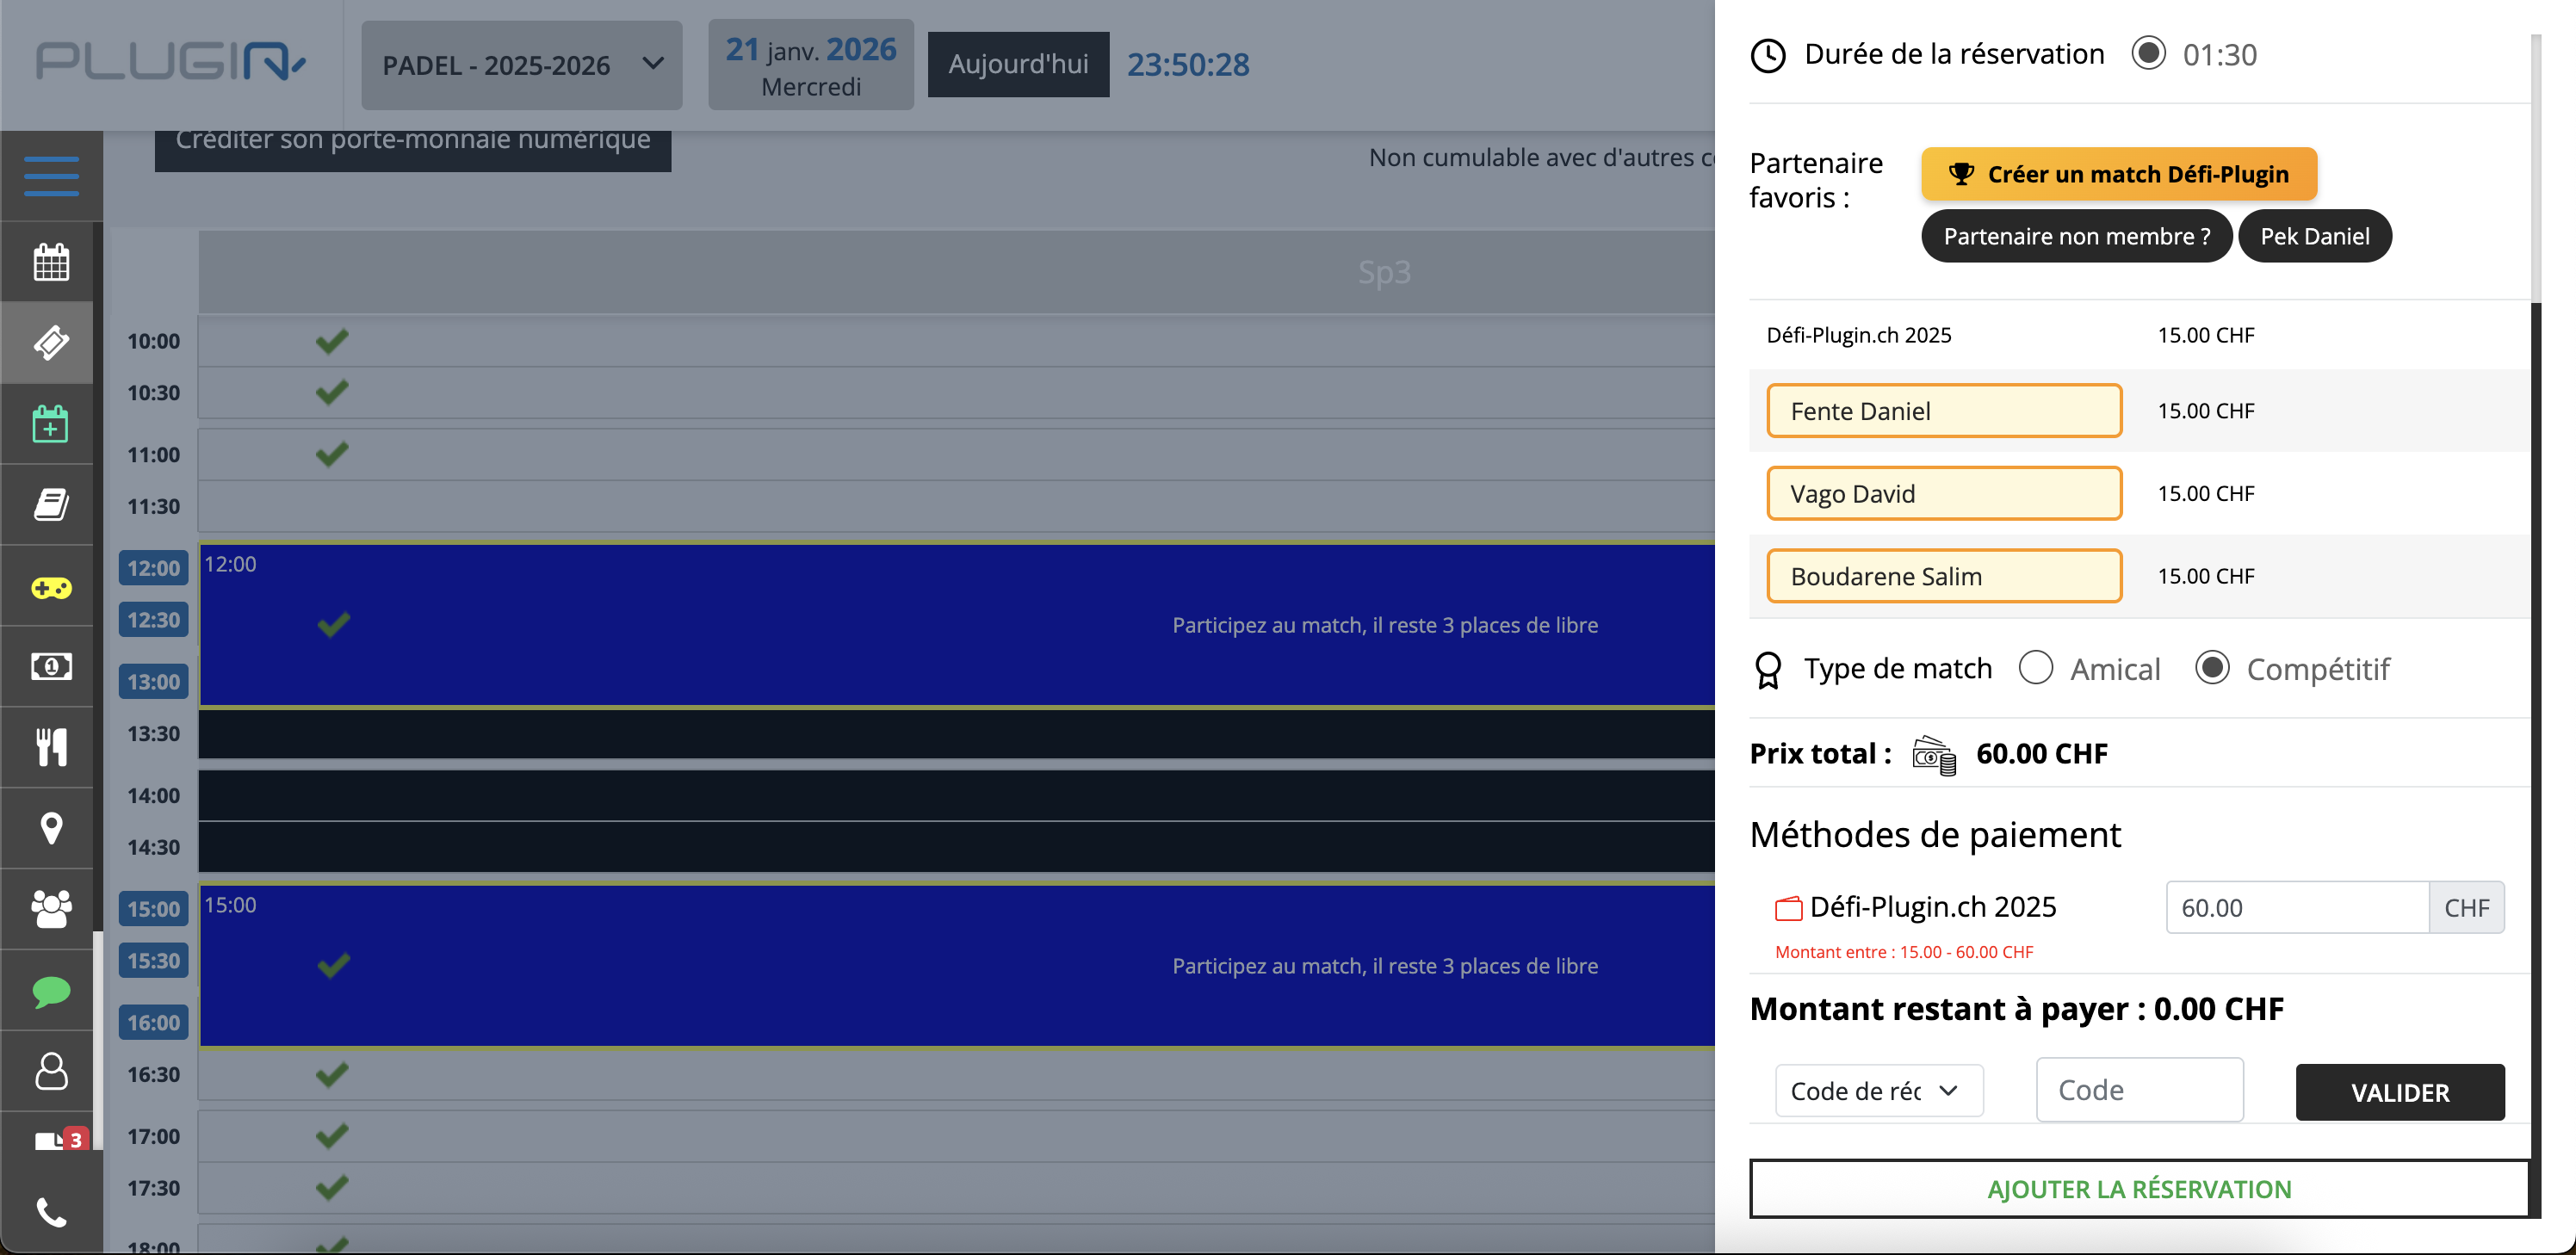This screenshot has height=1255, width=2576.
Task: Open the Code de réc dropdown
Action: [x=1878, y=1091]
